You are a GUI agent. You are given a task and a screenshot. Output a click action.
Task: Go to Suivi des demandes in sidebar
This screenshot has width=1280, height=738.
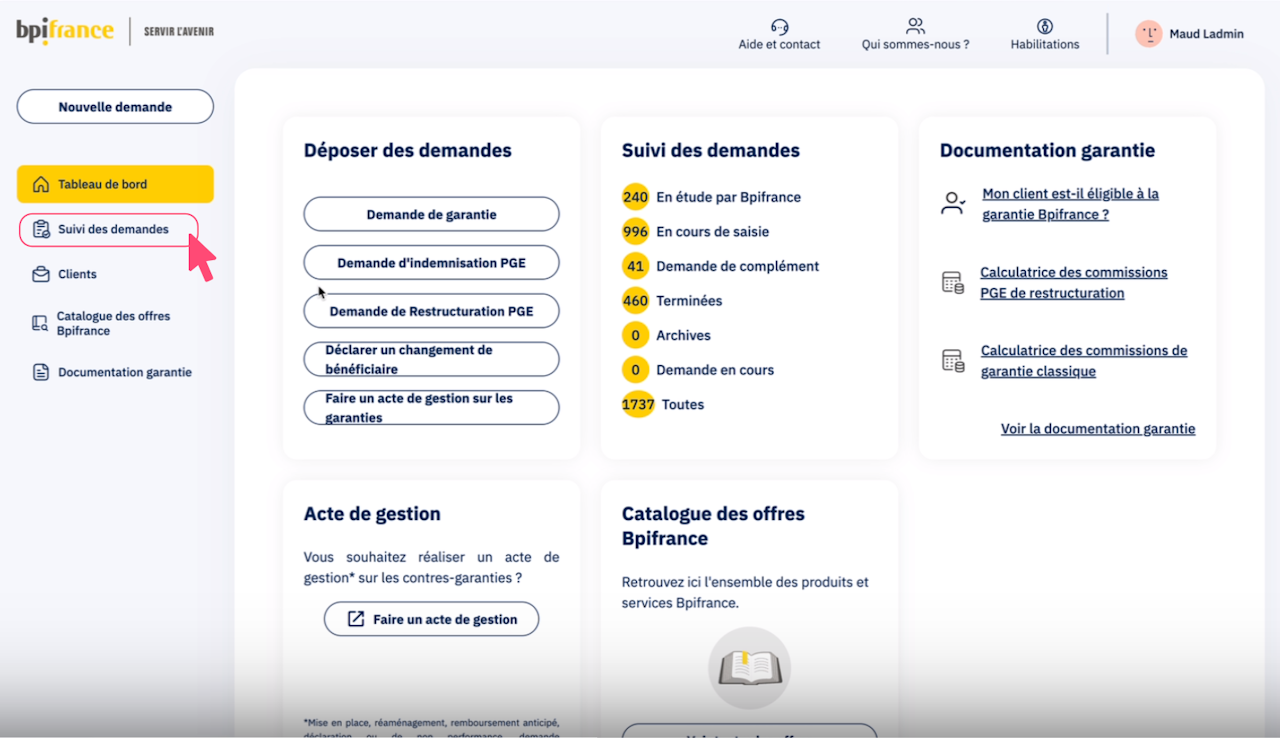pos(109,229)
